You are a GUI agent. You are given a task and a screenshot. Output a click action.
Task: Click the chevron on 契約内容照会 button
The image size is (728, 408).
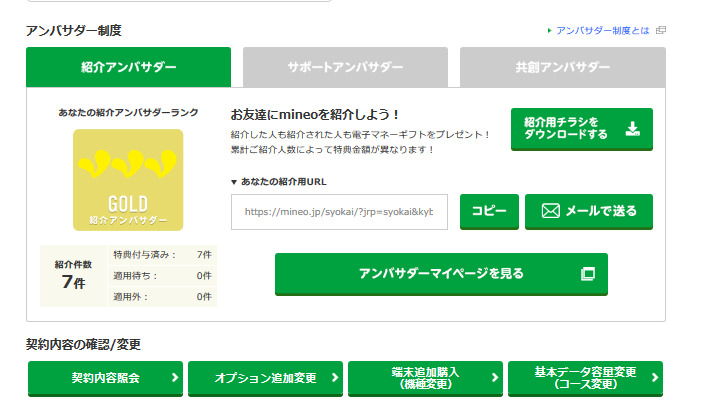click(175, 378)
